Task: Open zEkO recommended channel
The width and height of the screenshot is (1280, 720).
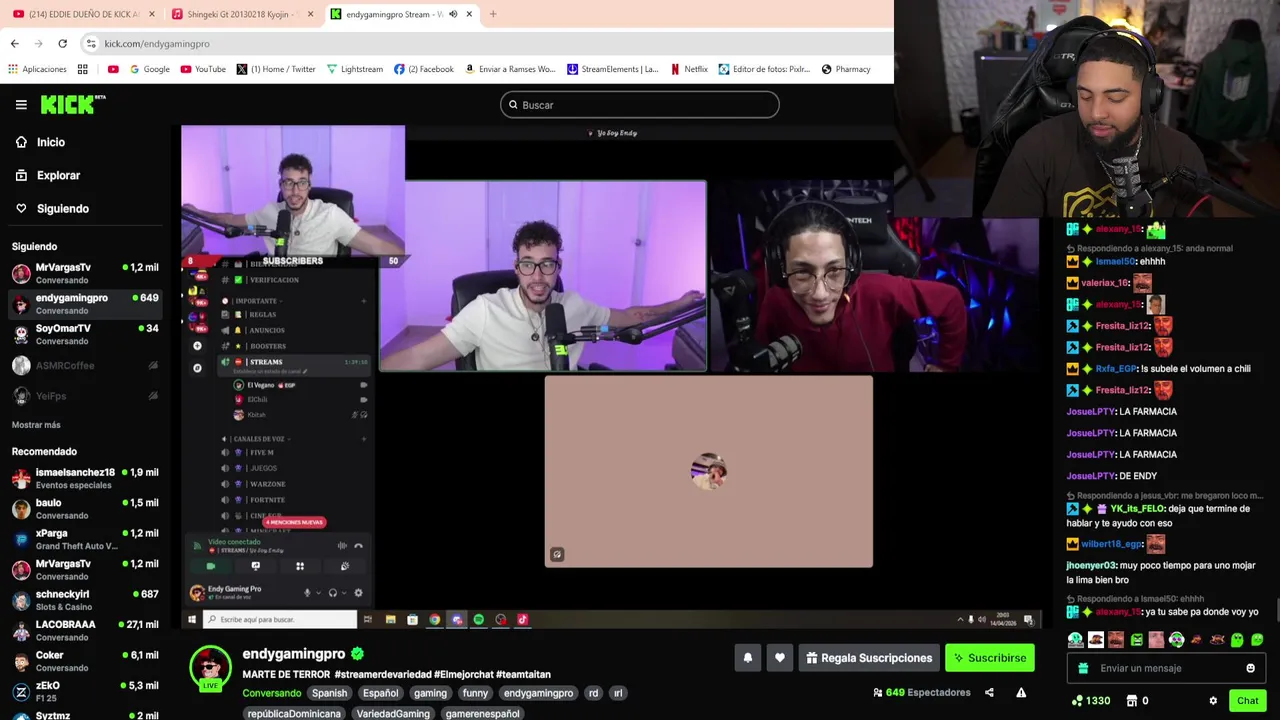Action: tap(85, 691)
